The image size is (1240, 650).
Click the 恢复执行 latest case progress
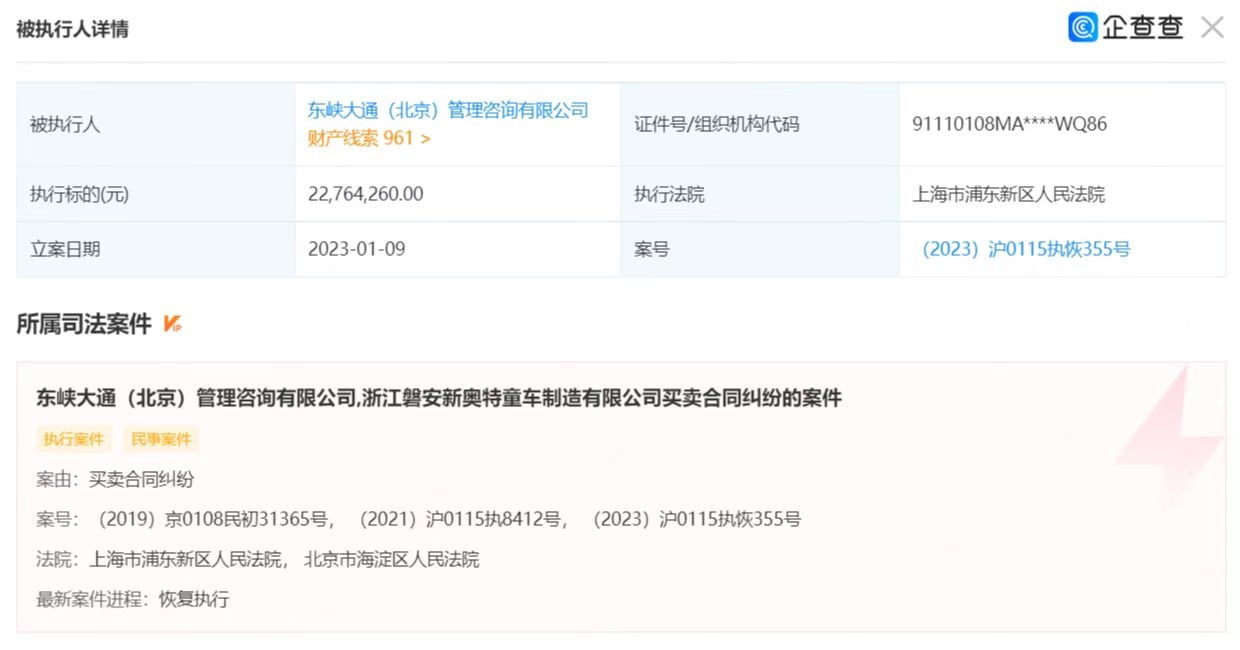point(194,599)
